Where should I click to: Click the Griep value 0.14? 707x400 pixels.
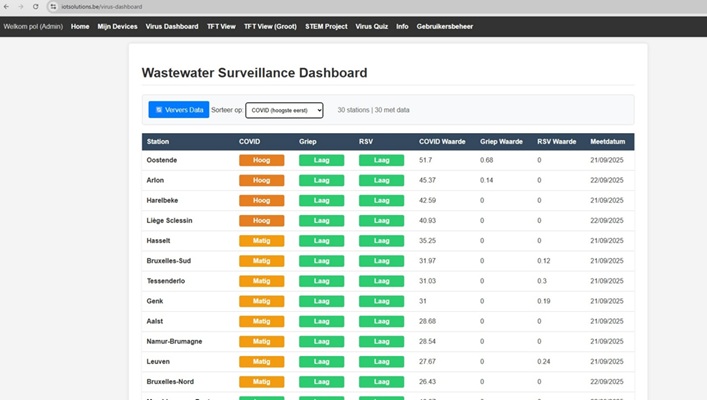[487, 180]
